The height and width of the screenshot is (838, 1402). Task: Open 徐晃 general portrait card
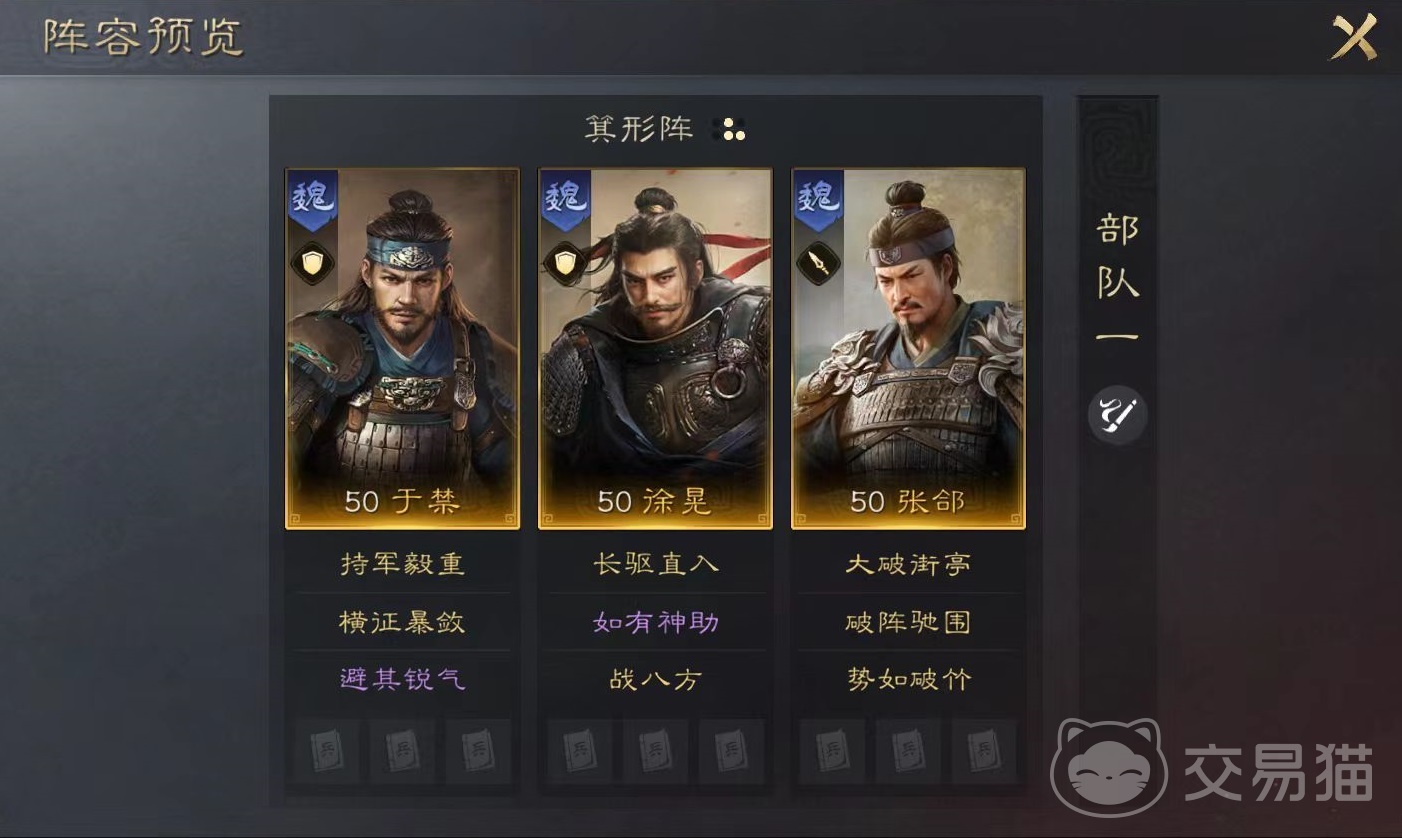[x=655, y=348]
